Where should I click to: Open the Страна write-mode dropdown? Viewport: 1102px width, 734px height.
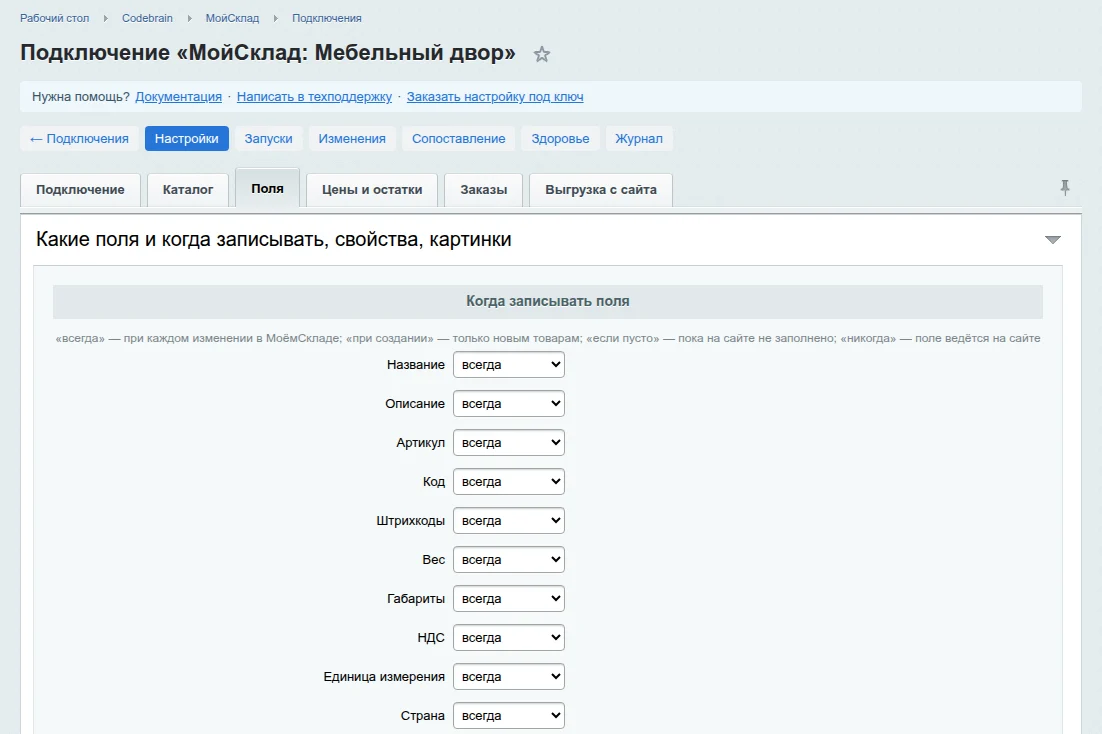[509, 716]
